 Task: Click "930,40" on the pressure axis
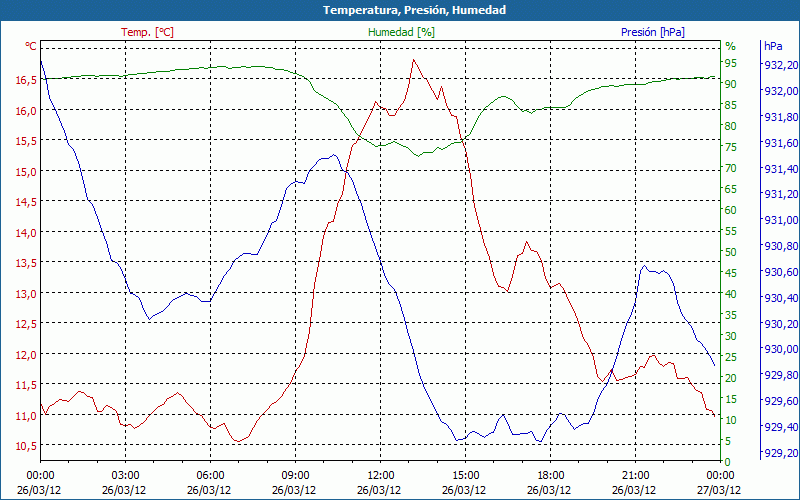781,297
